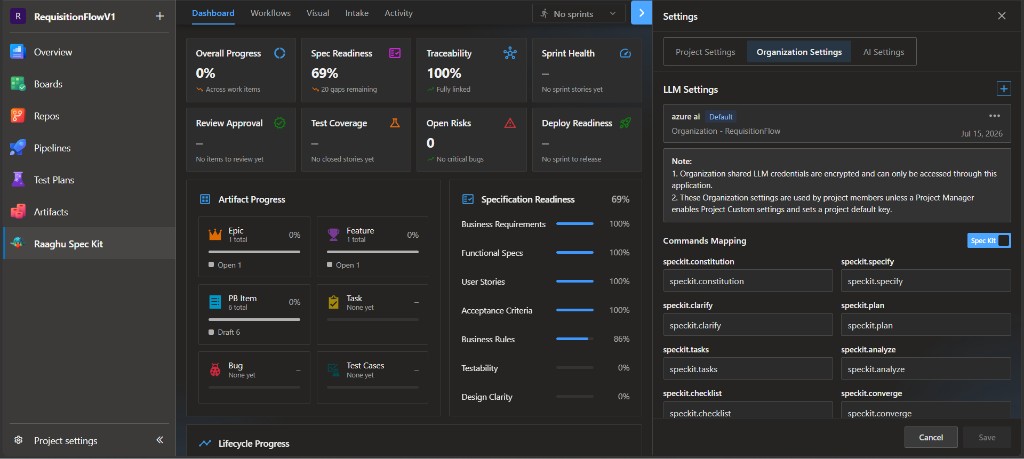Collapse settings panel with blue arrow button
This screenshot has width=1024, height=459.
pyautogui.click(x=641, y=13)
